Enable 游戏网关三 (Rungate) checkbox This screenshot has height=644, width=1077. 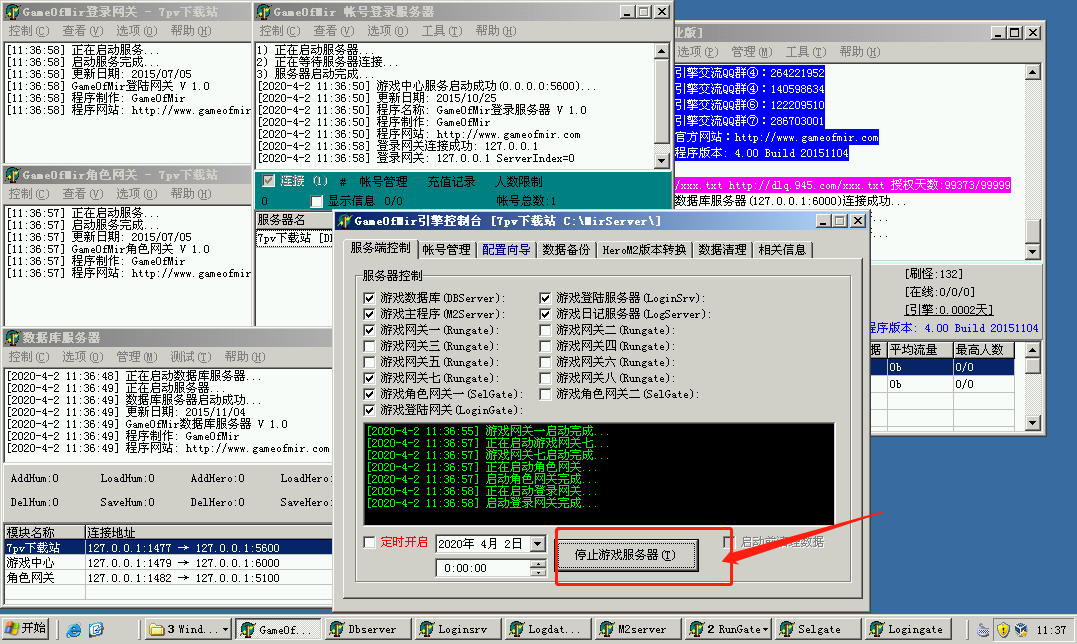click(370, 346)
